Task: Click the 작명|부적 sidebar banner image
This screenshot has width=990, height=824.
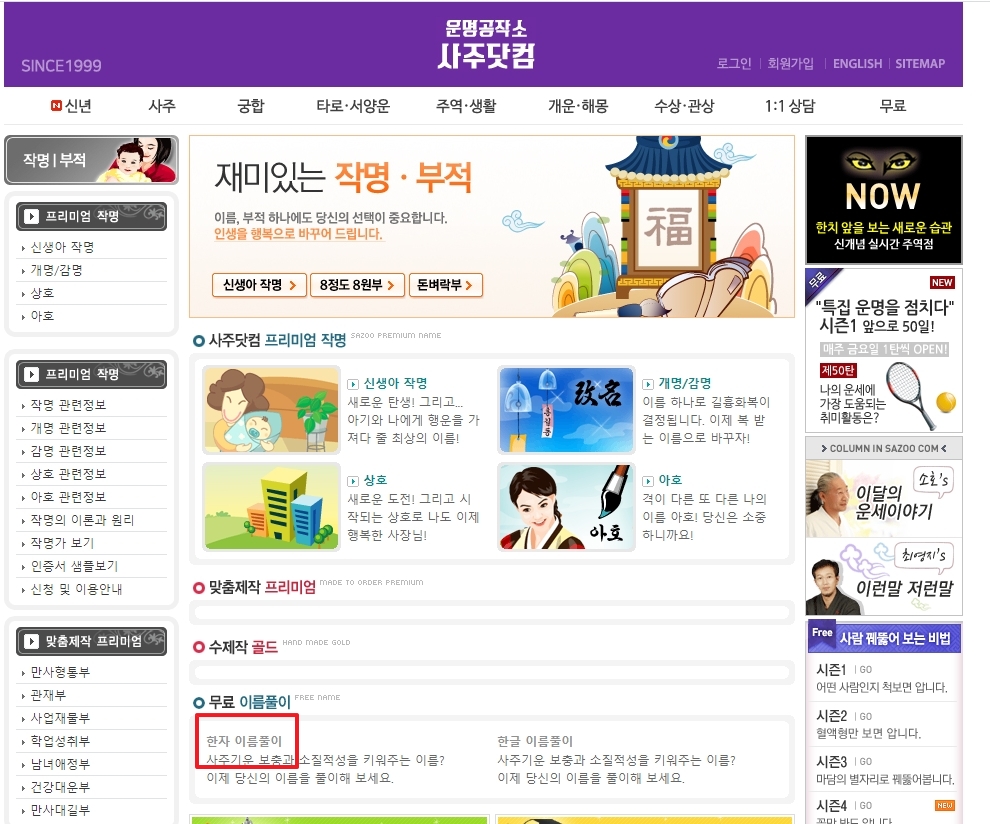Action: click(92, 160)
